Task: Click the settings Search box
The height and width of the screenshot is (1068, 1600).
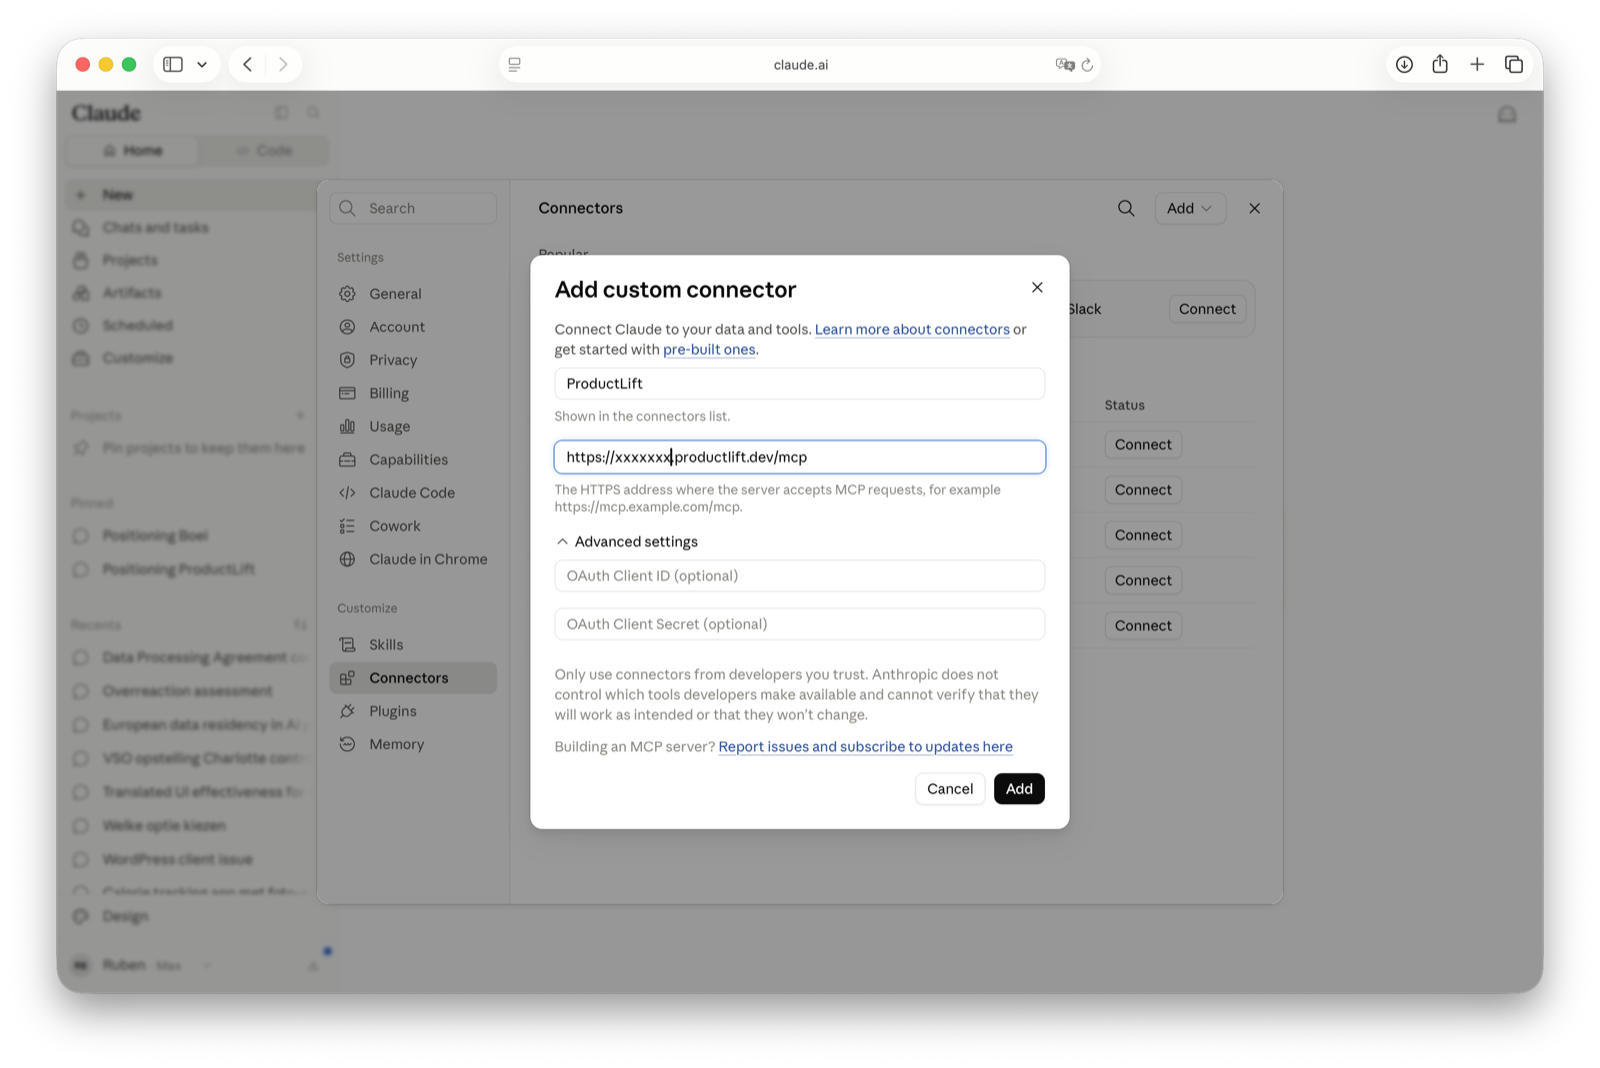Action: tap(413, 208)
